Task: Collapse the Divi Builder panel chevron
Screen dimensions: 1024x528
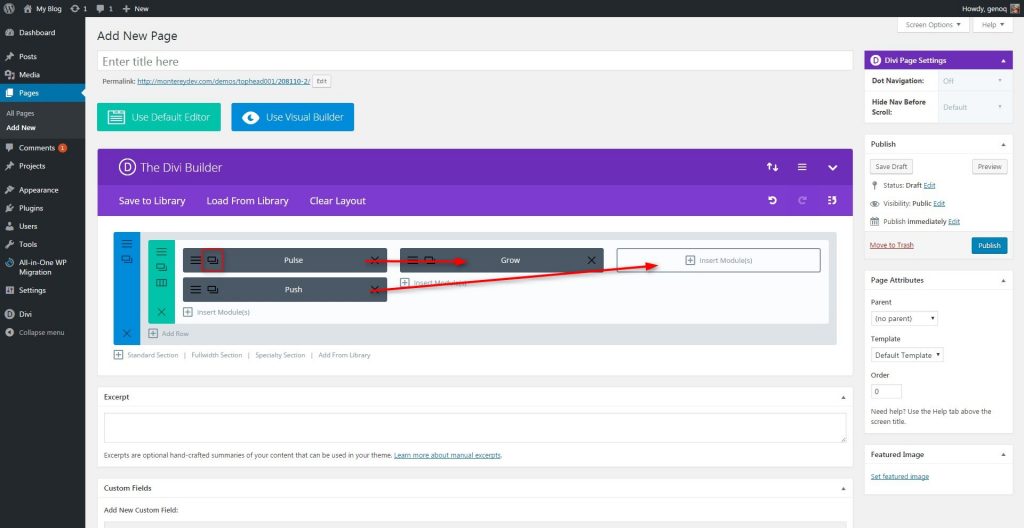Action: pyautogui.click(x=833, y=167)
